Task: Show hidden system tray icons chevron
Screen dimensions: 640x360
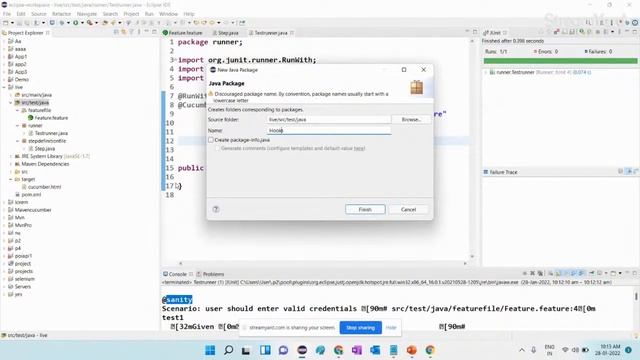Action: tap(522, 350)
